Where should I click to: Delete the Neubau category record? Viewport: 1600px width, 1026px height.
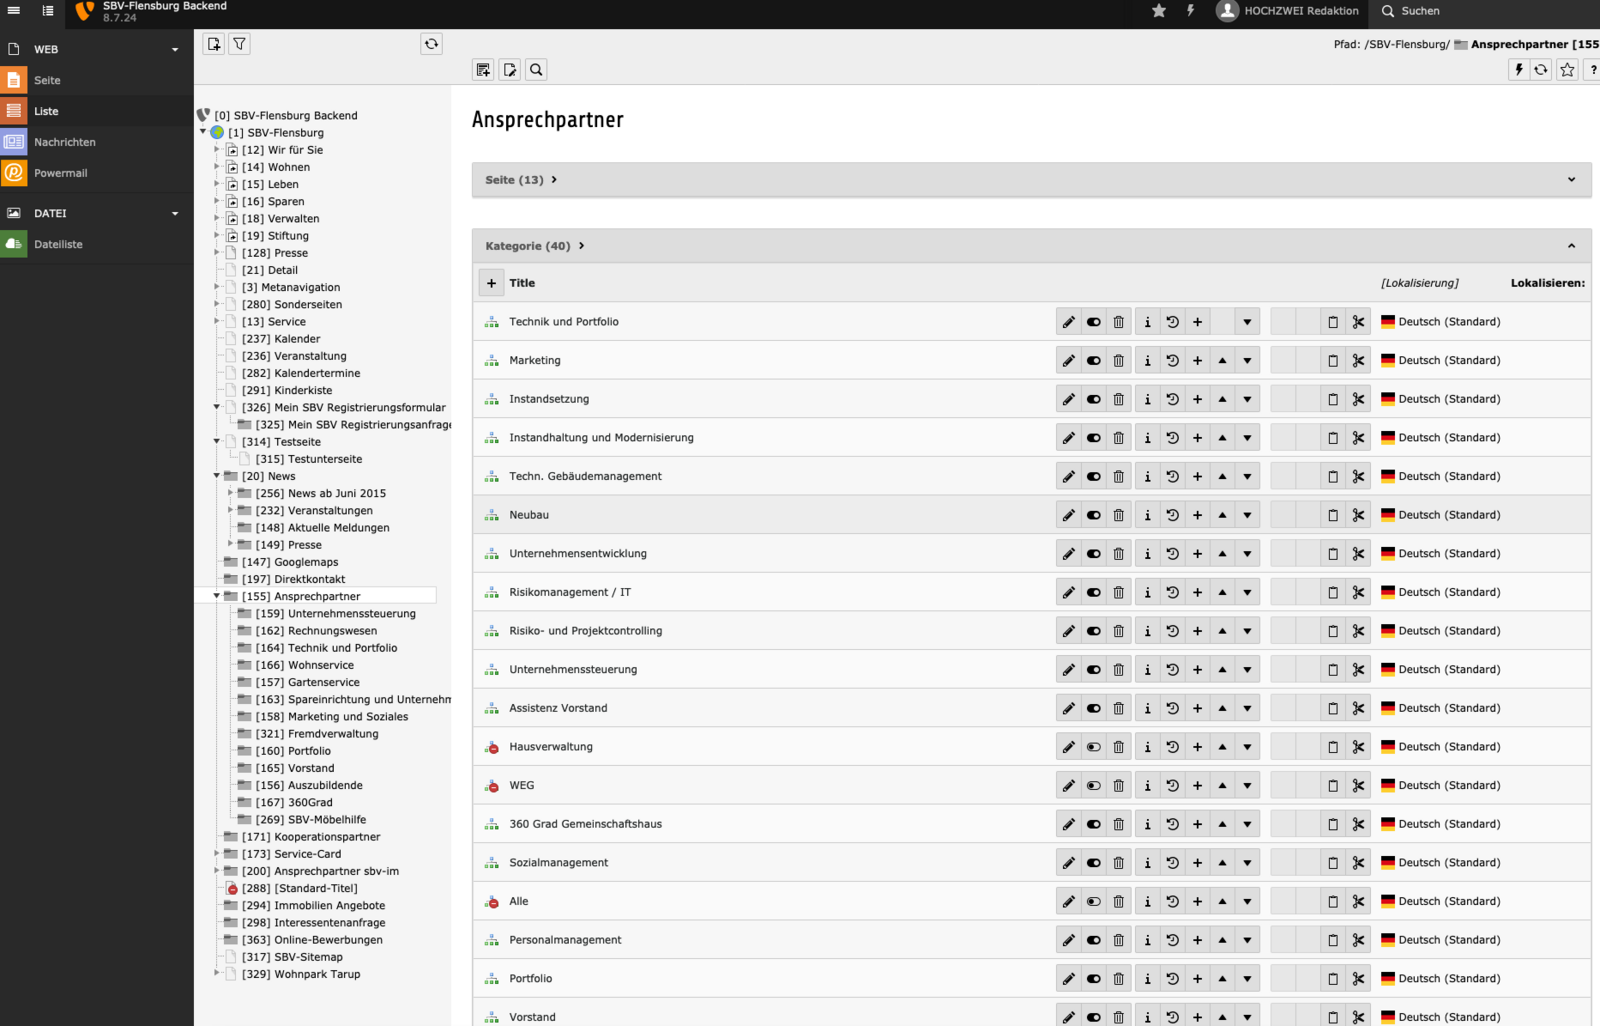[x=1118, y=515]
